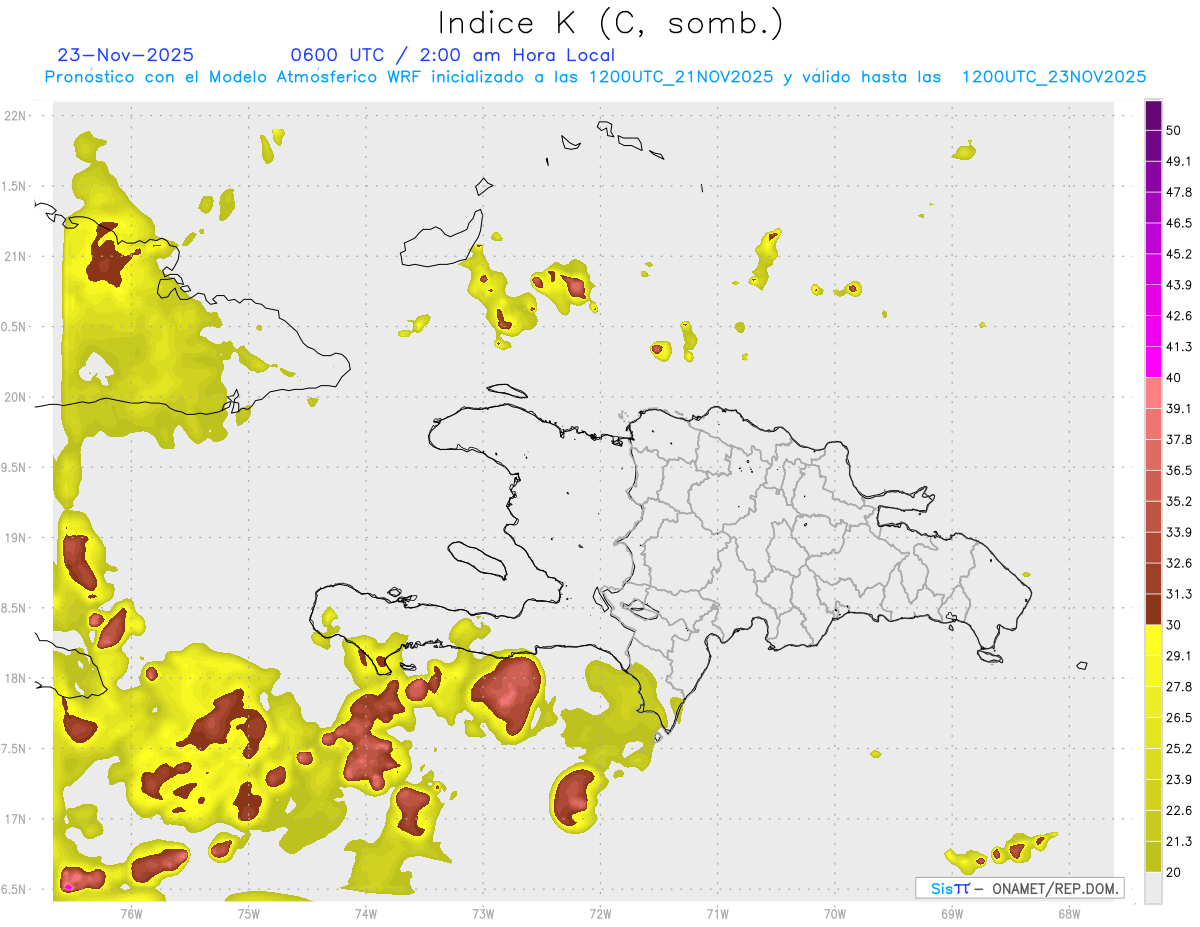This screenshot has height=927, width=1200.
Task: Select the '23-Nov-2025' date label
Action: 126,55
